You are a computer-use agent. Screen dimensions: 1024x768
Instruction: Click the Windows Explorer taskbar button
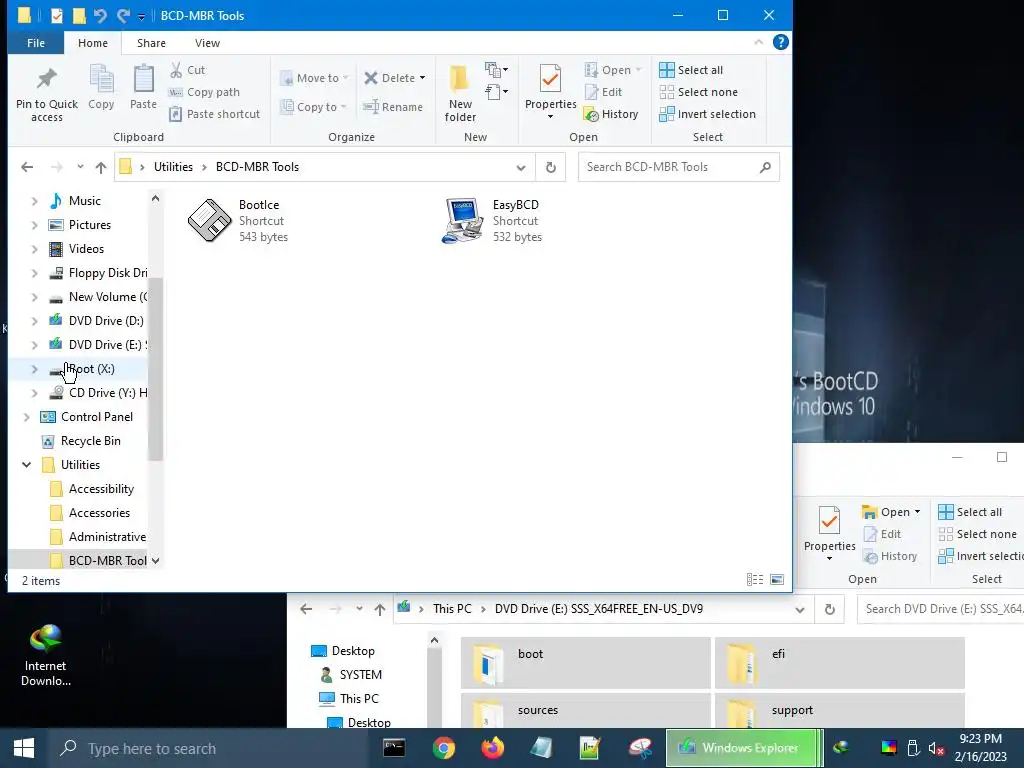pos(741,748)
